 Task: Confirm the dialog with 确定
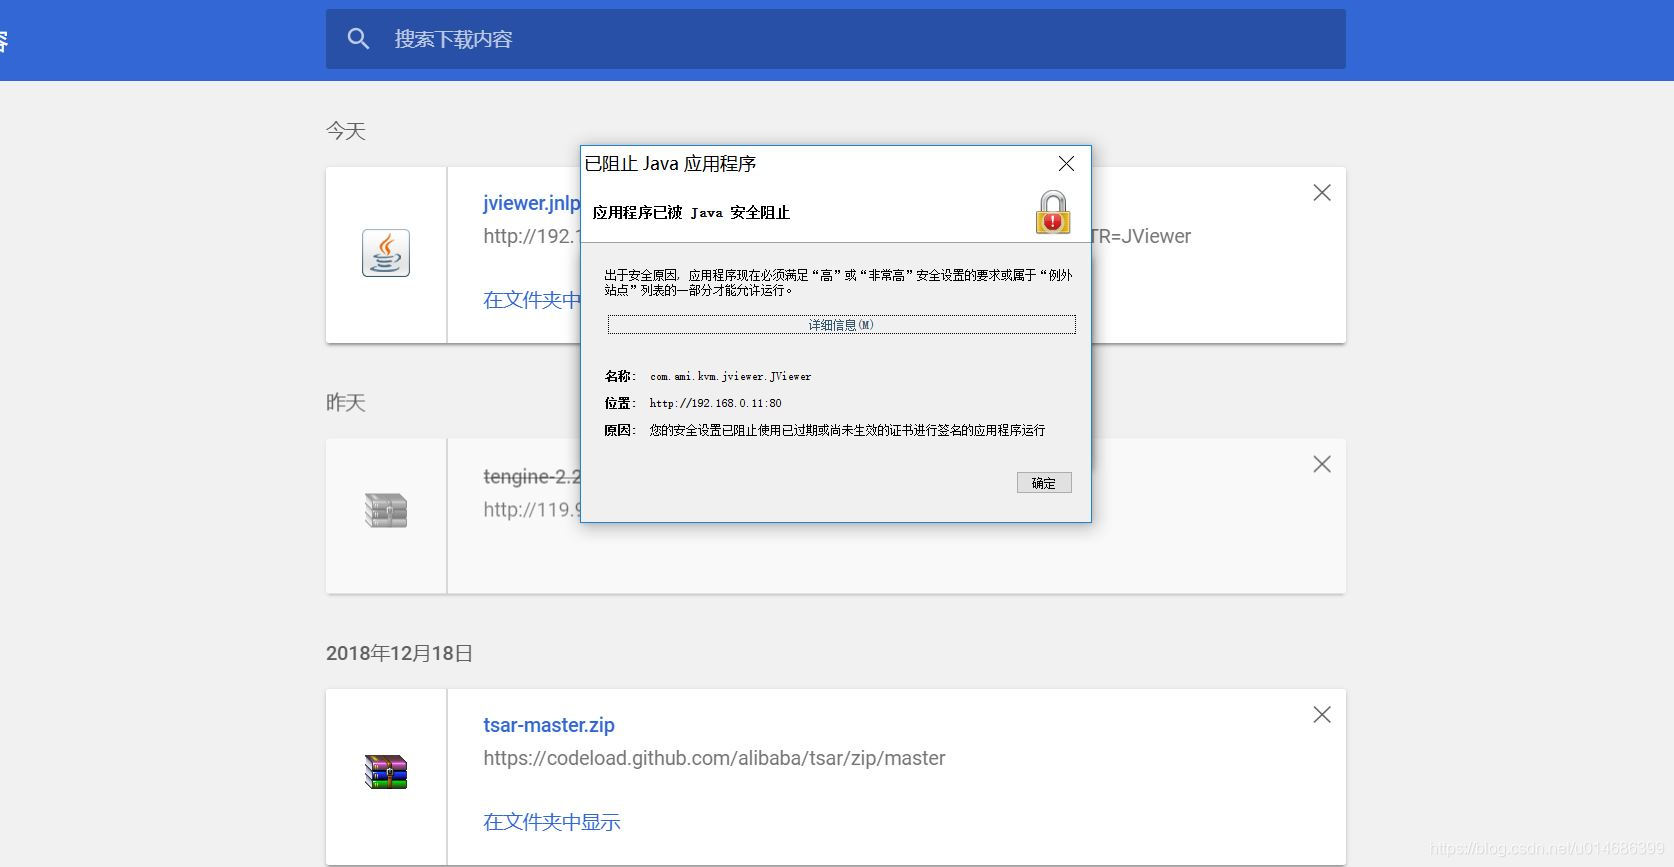1044,483
